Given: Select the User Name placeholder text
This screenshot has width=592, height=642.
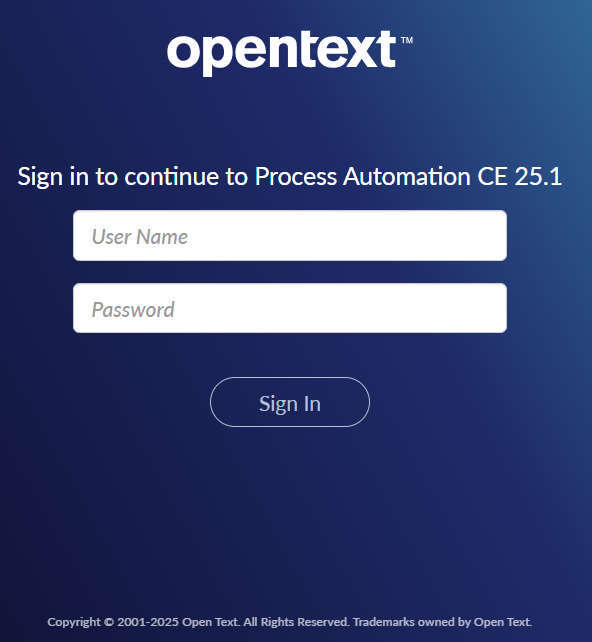Looking at the screenshot, I should click(140, 237).
